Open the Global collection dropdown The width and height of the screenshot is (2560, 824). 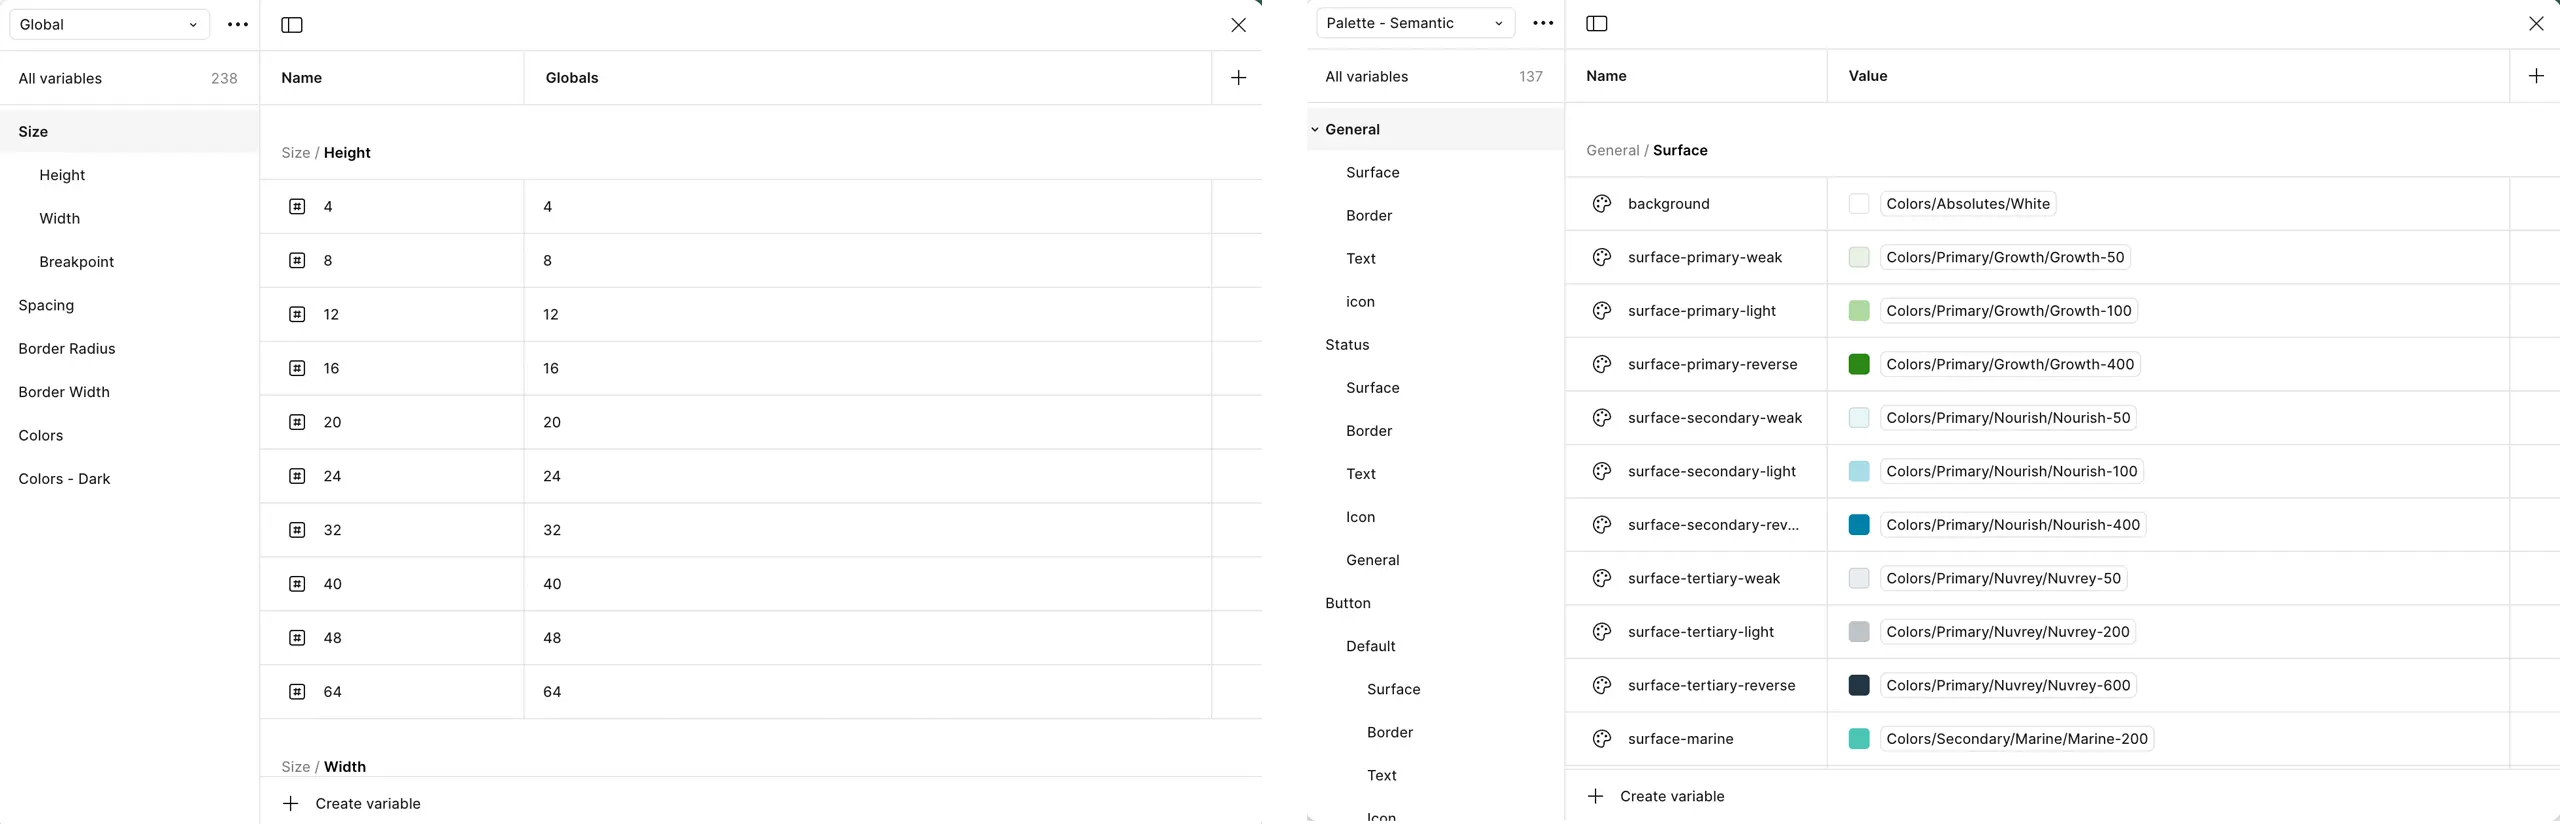pos(109,25)
